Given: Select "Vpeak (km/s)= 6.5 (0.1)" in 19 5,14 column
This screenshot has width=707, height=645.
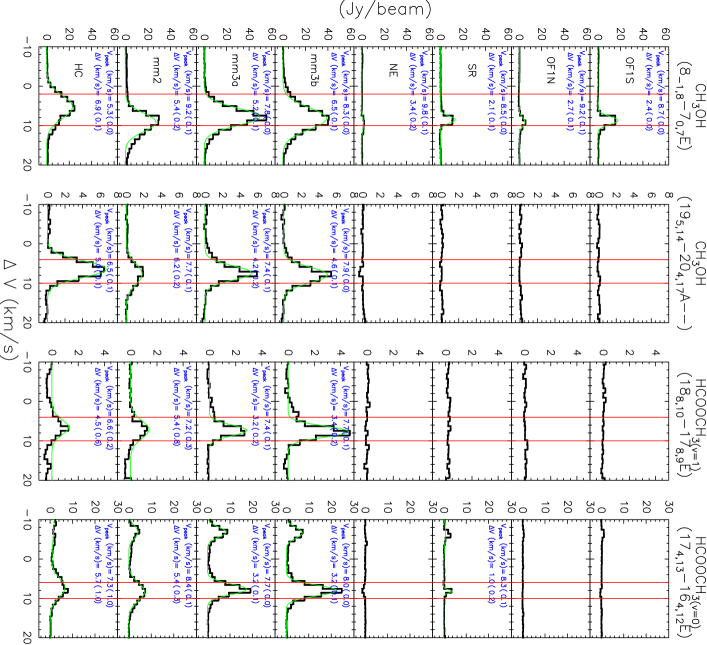Looking at the screenshot, I should pos(110,250).
